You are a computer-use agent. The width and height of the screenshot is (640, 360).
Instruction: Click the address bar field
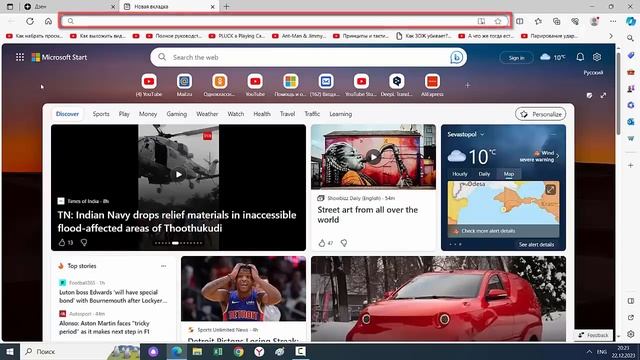[284, 21]
